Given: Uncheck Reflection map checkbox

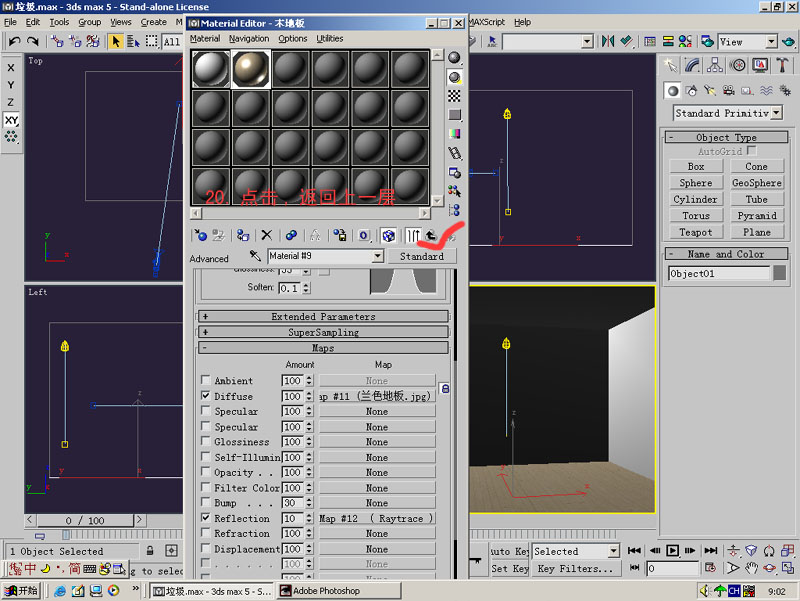Looking at the screenshot, I should point(206,517).
